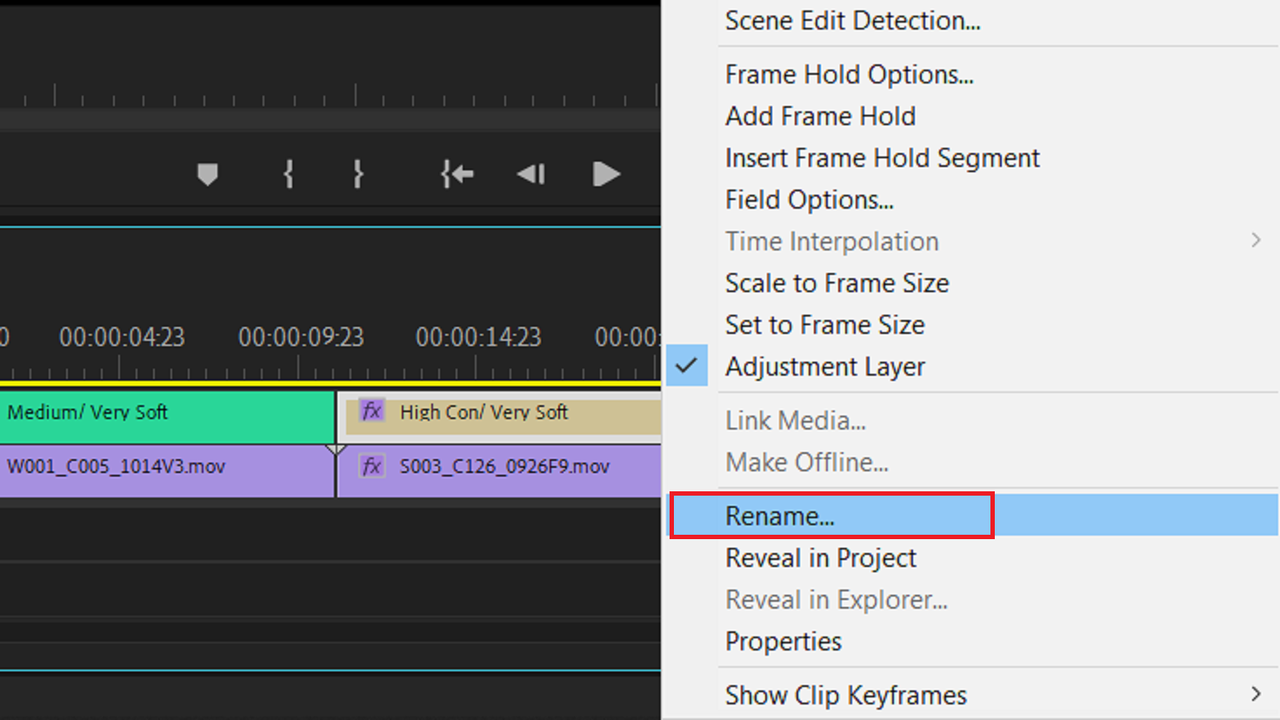
Task: Choose Set to Frame Size
Action: [x=825, y=325]
